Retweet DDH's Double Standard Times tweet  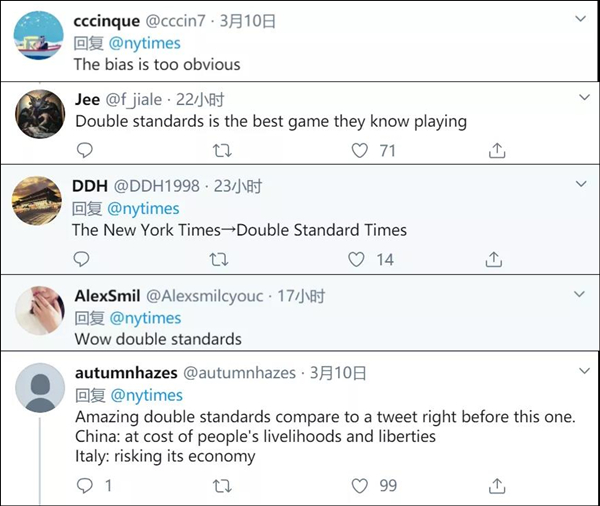coord(221,259)
